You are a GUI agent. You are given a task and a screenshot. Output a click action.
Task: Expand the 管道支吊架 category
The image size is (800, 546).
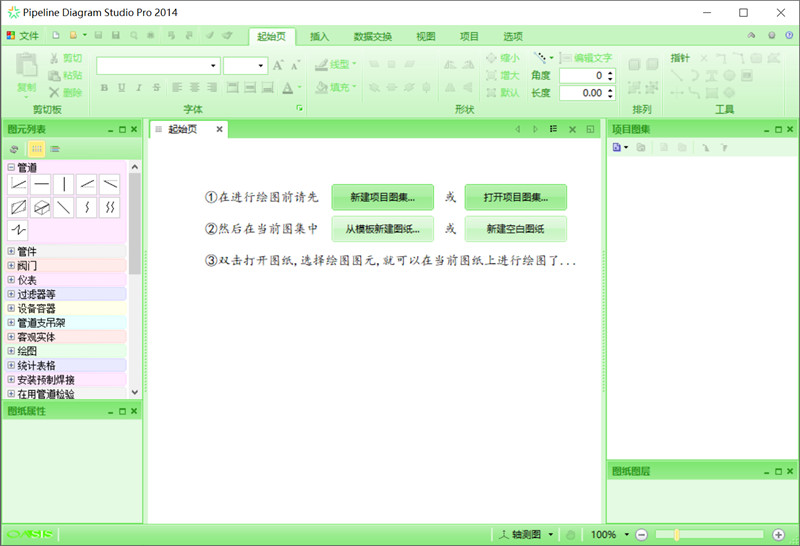click(x=11, y=322)
